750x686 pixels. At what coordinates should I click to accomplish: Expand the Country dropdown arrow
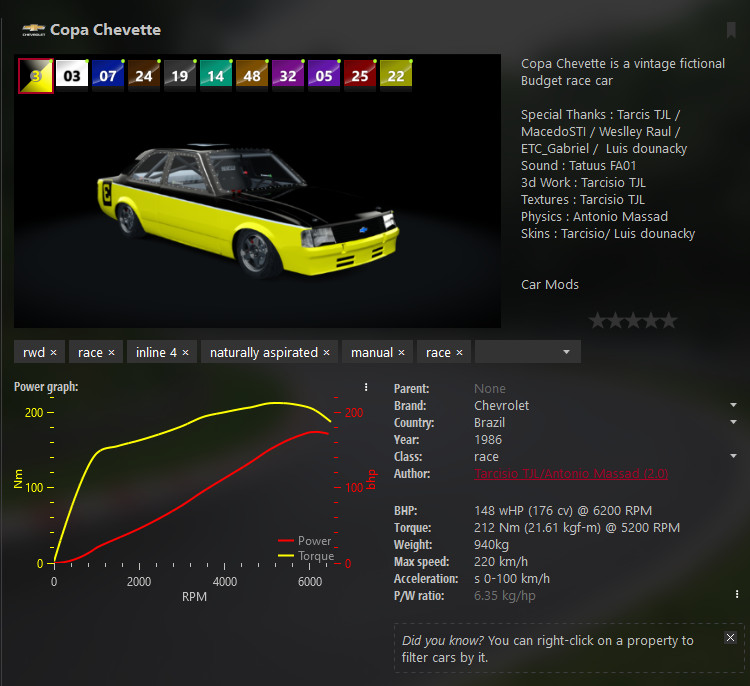coord(733,422)
